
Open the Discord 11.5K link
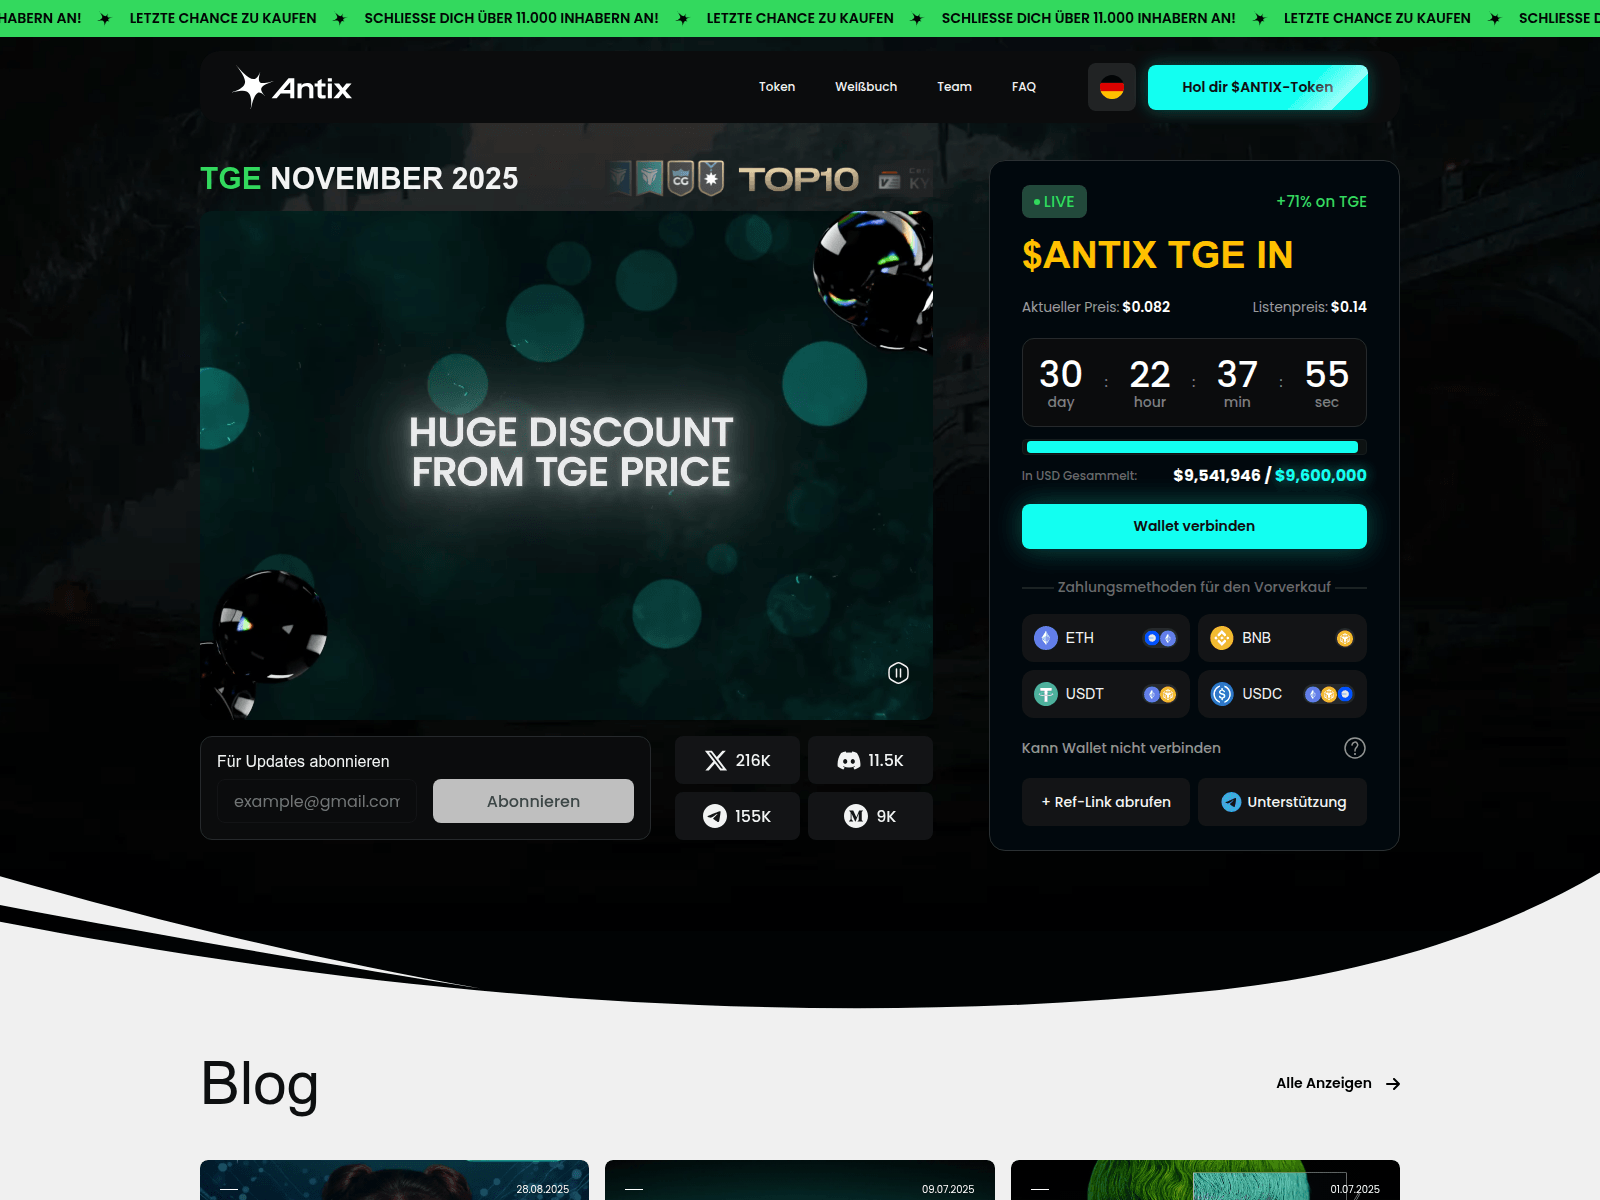[x=870, y=760]
